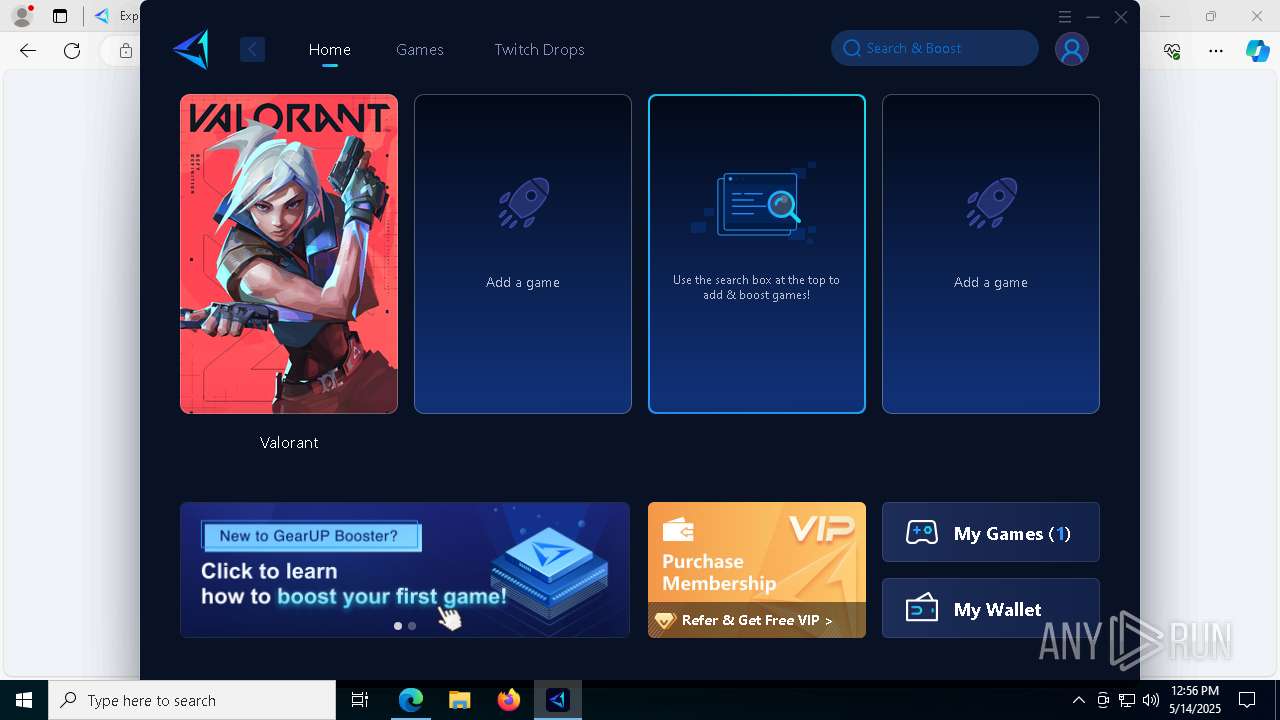Click Refer & Get Free VIP link
Viewport: 1280px width, 720px height.
coord(757,620)
